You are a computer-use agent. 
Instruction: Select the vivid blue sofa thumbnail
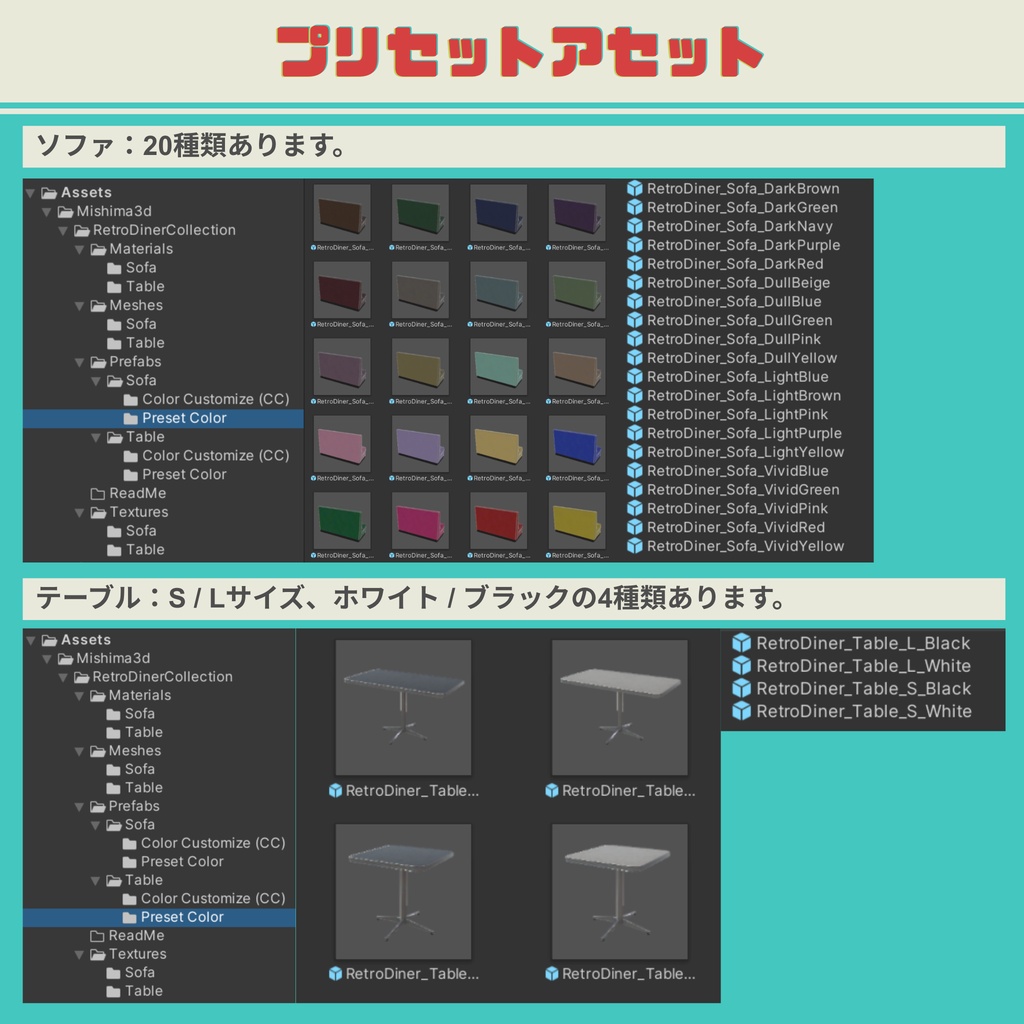pos(577,444)
